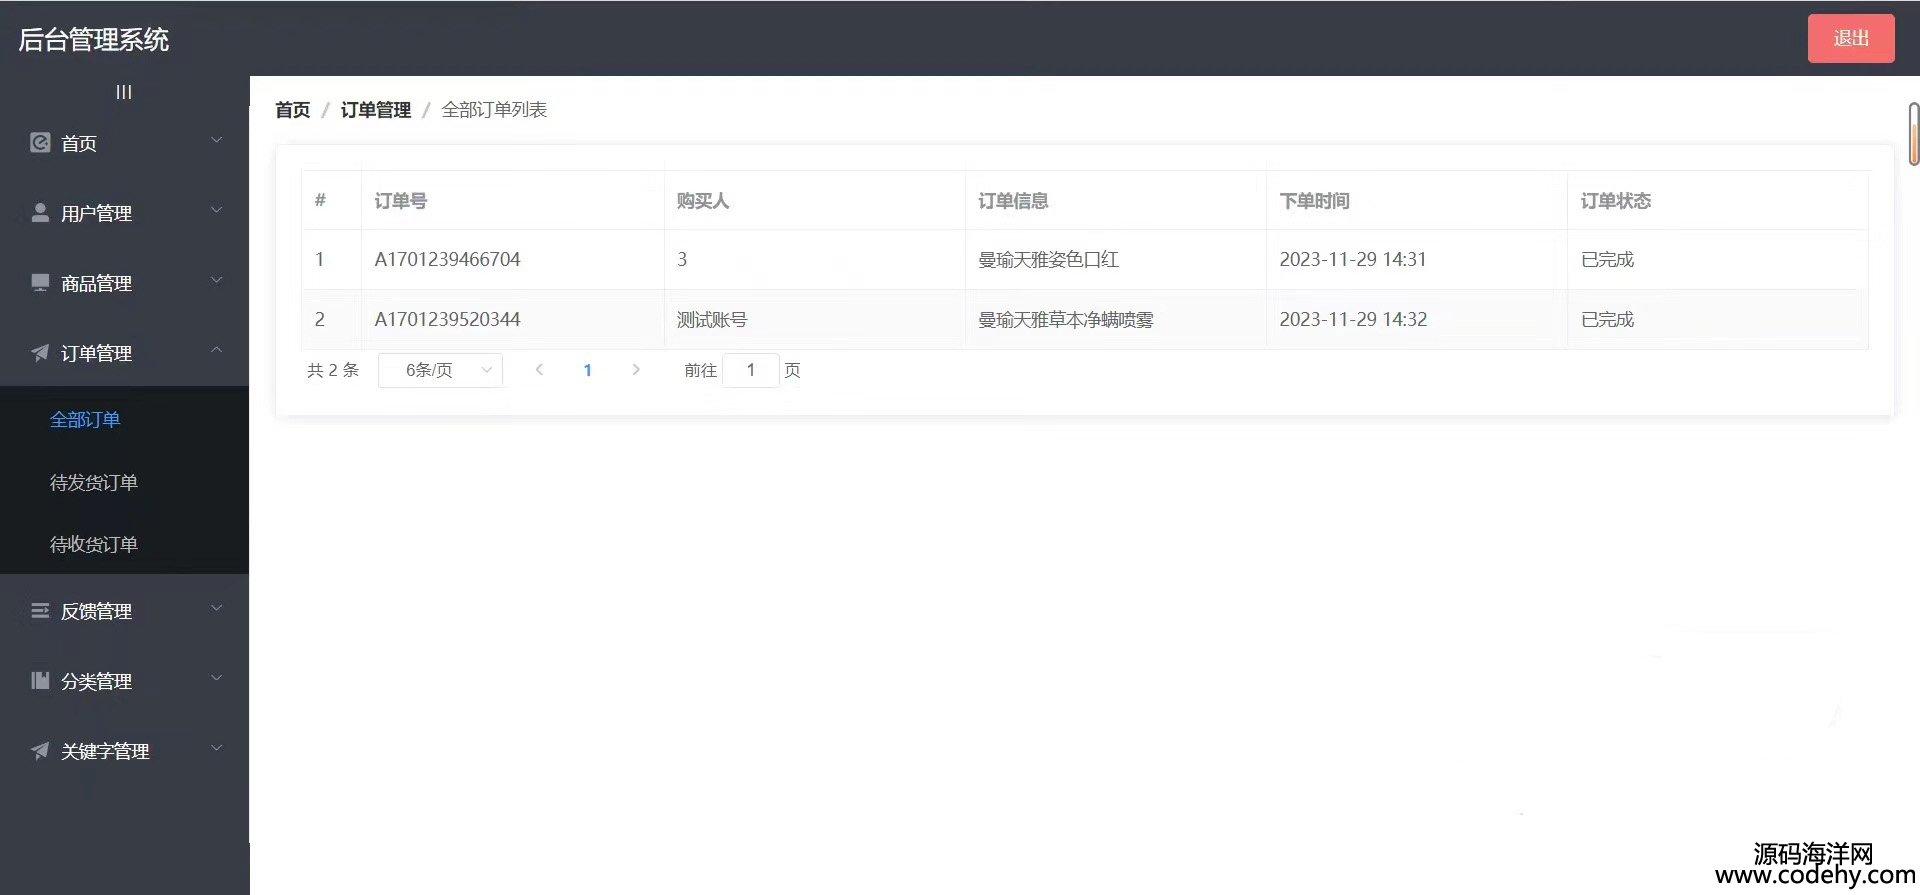Click the 分类管理 book icon
The height and width of the screenshot is (895, 1920).
coord(40,681)
